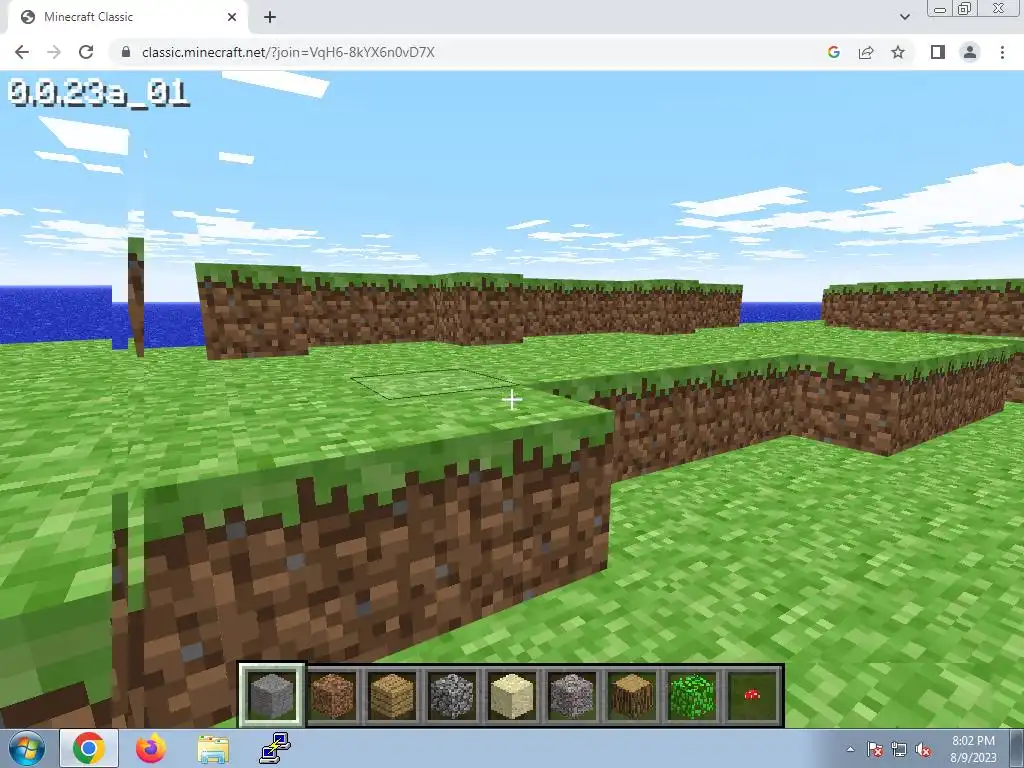Open the Windows Start menu
Viewport: 1024px width, 768px height.
(26, 748)
